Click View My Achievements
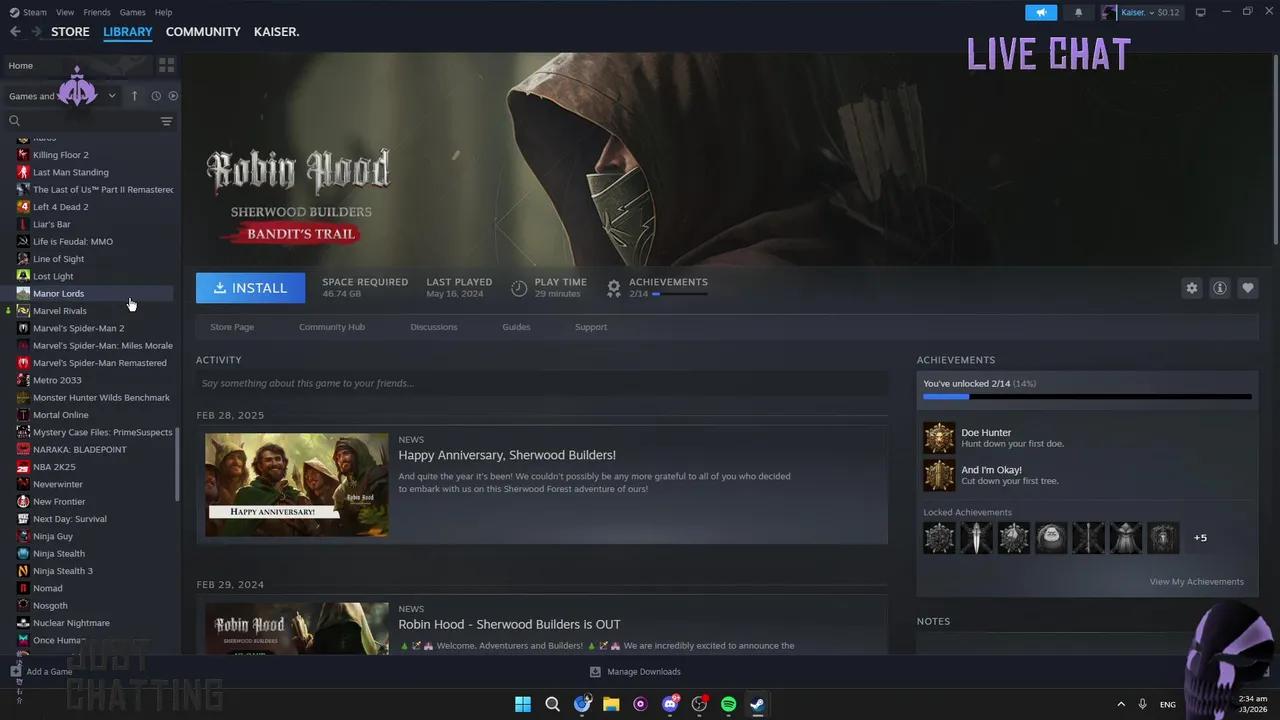 click(1197, 582)
